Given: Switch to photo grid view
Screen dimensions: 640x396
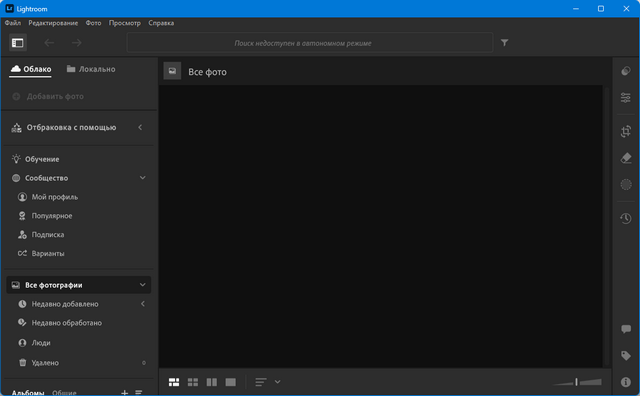Looking at the screenshot, I should (174, 382).
